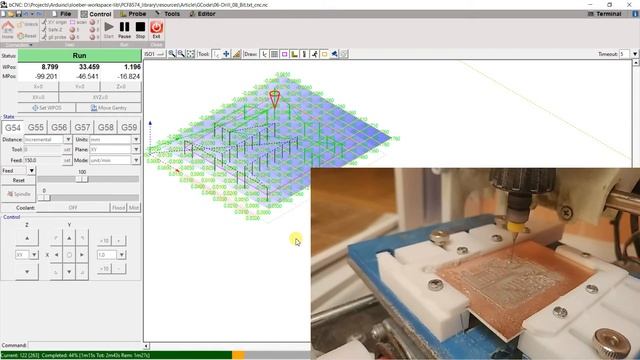640x360 pixels.
Task: Select the ruler measuring tool
Action: click(236, 54)
